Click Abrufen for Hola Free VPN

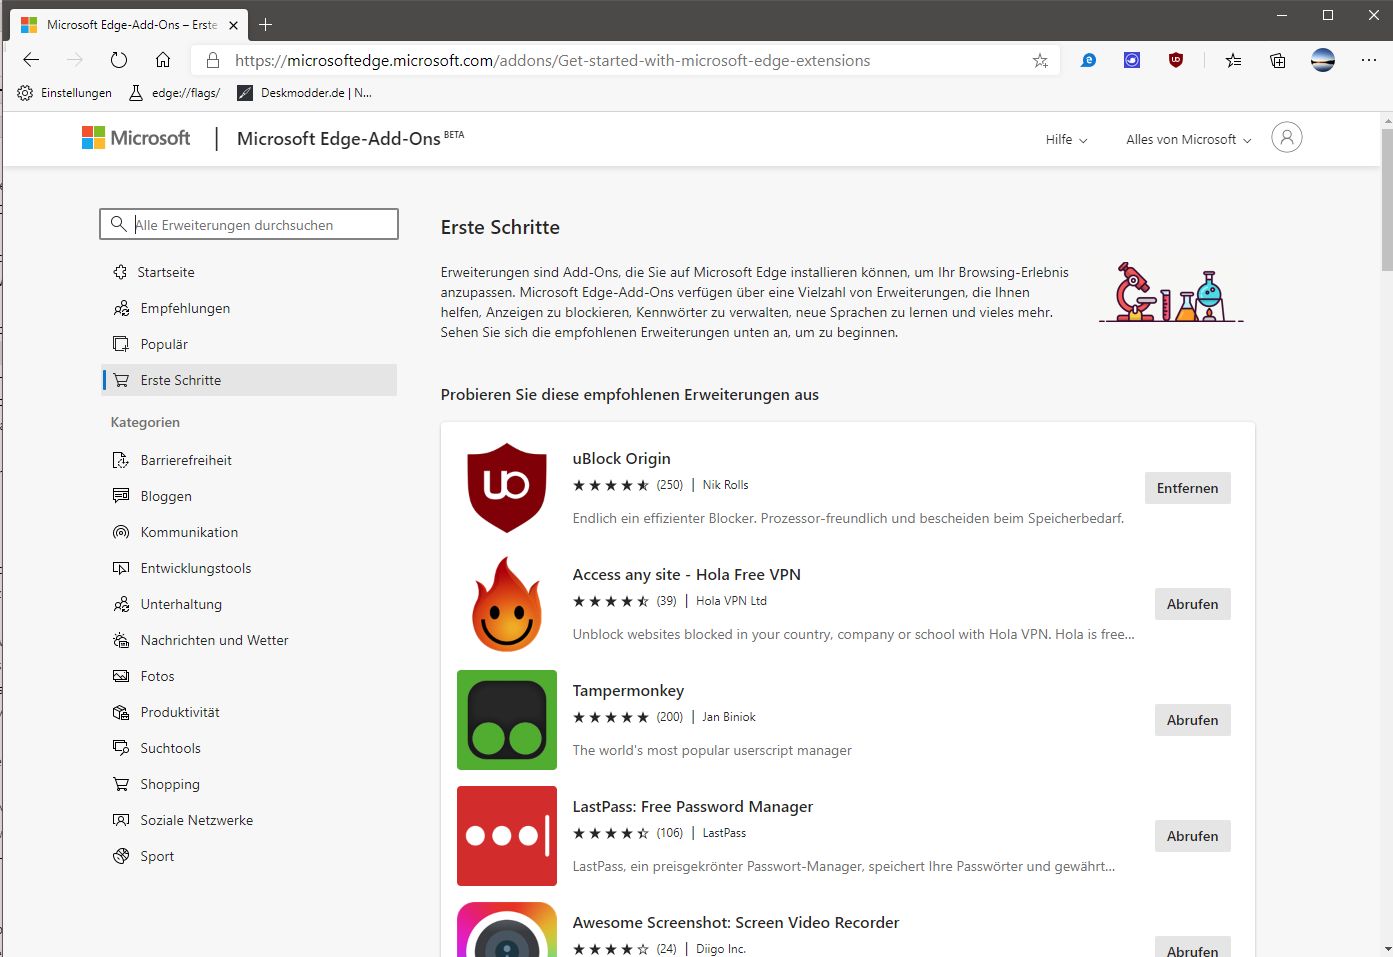pyautogui.click(x=1192, y=604)
